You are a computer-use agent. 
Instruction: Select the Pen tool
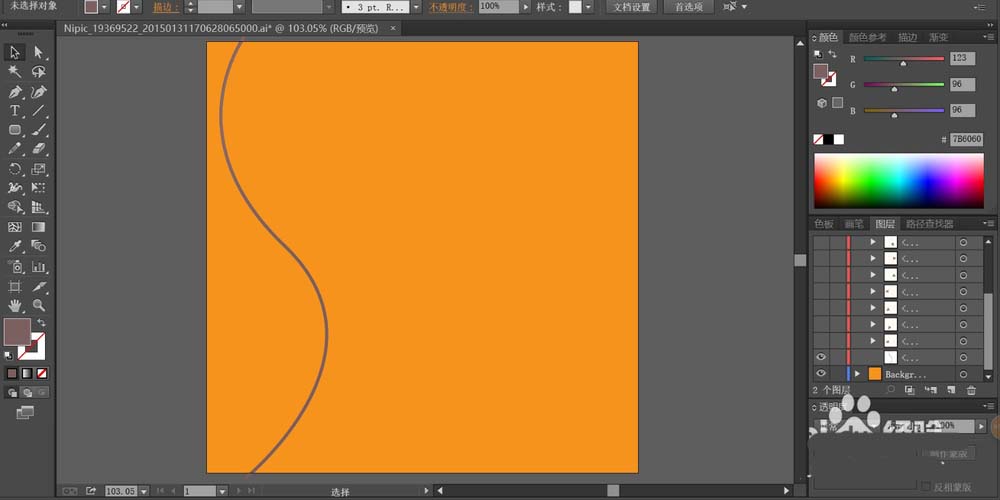pos(15,92)
